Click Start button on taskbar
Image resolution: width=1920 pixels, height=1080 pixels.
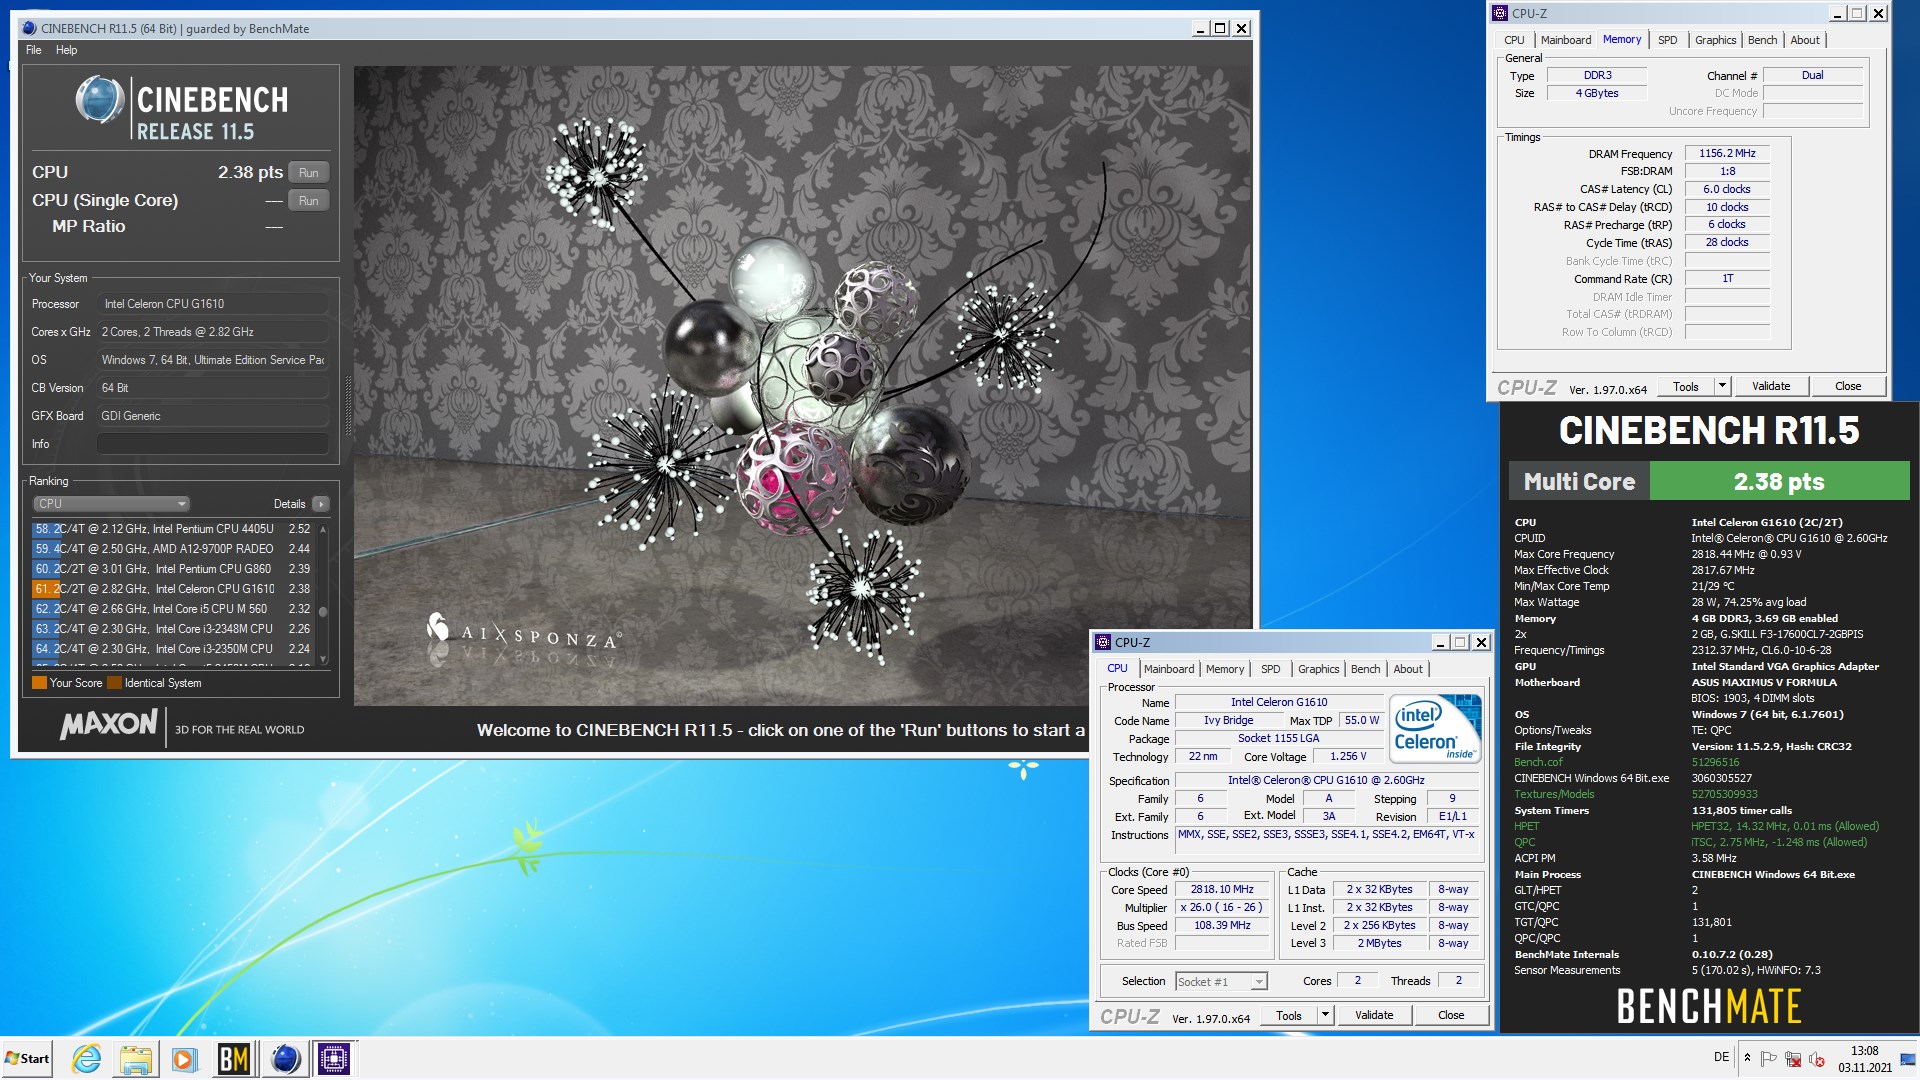pos(27,1058)
